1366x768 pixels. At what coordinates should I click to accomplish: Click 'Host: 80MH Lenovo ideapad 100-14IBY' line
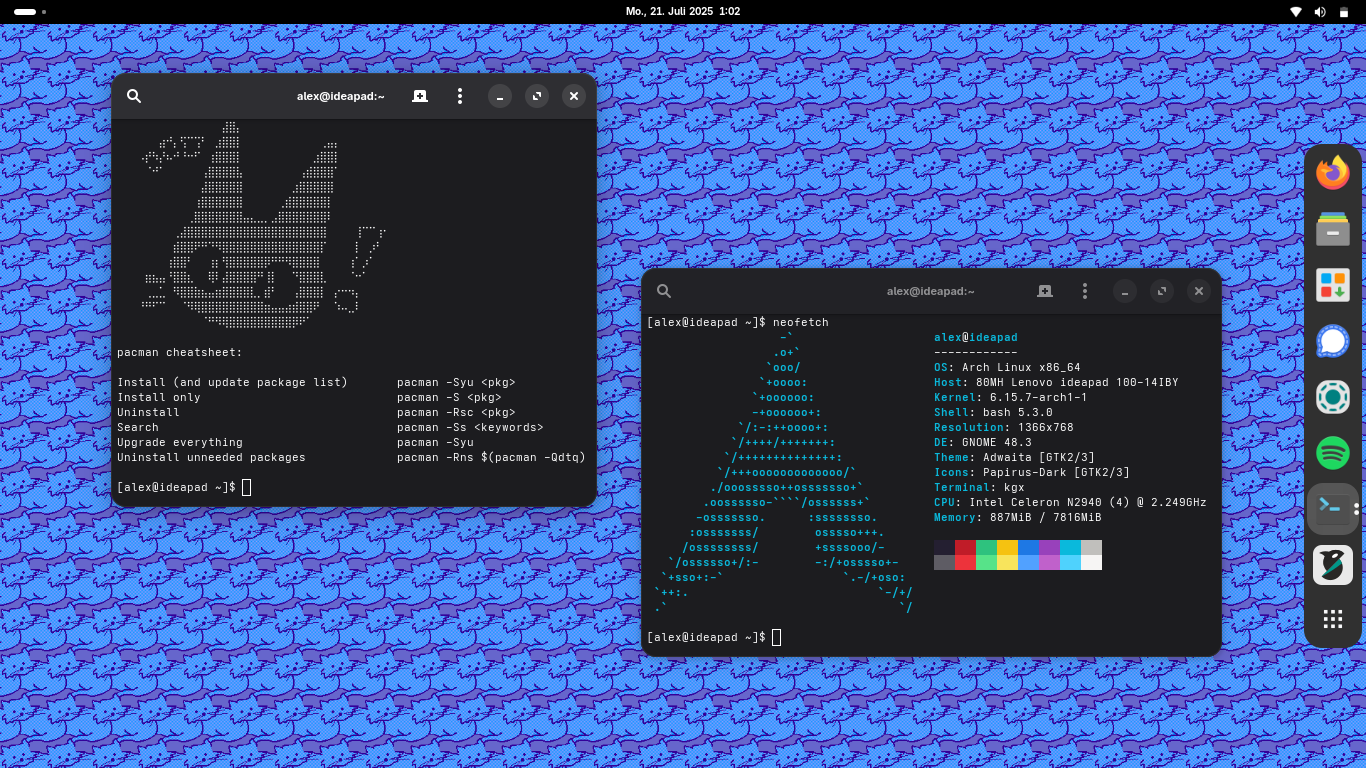1056,382
